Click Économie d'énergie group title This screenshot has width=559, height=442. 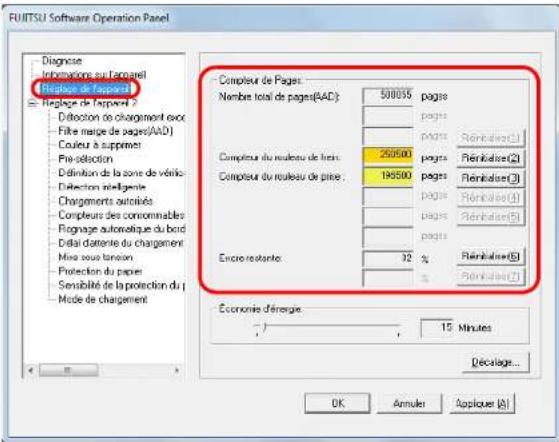tap(260, 309)
